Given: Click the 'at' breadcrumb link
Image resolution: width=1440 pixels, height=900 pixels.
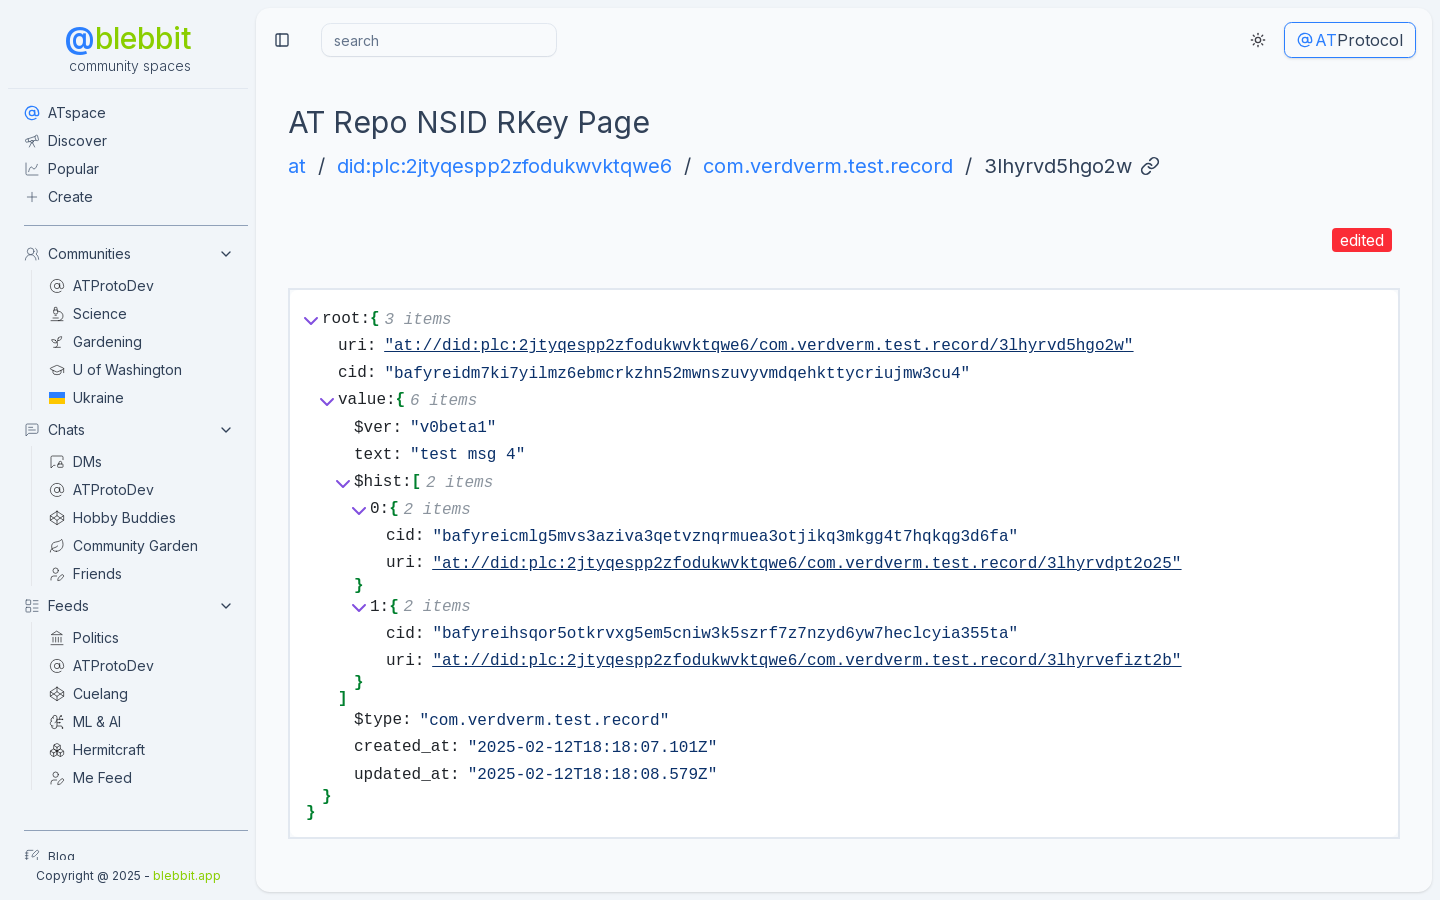Looking at the screenshot, I should pyautogui.click(x=297, y=166).
